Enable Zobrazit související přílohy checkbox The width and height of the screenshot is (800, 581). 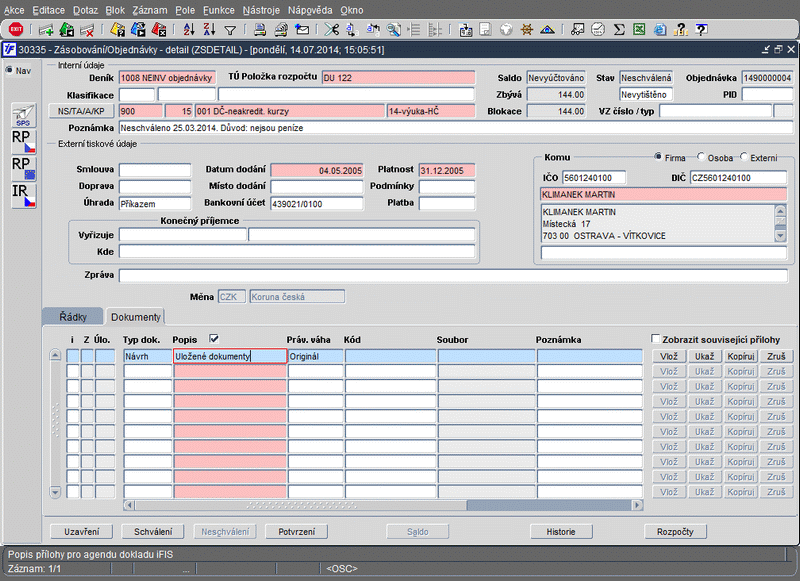click(x=657, y=339)
